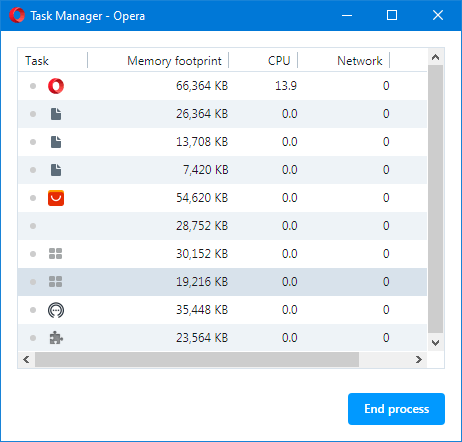462x442 pixels.
Task: Click the Opera logo in the title bar
Action: click(17, 15)
